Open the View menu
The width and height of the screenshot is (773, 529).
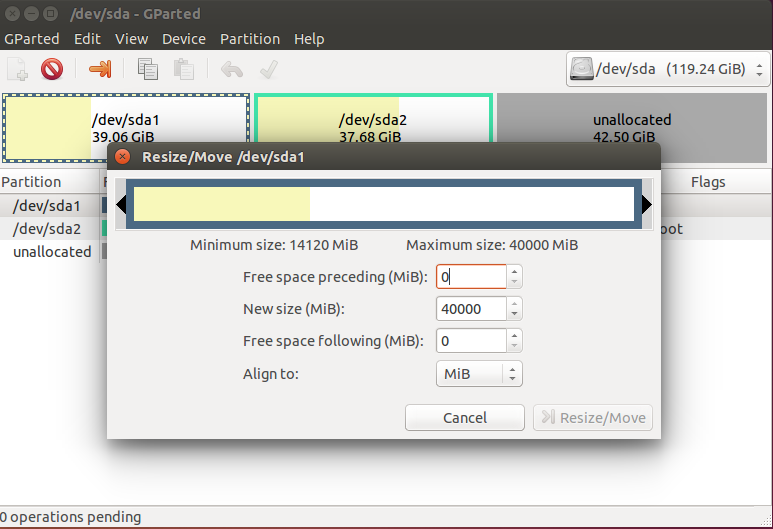click(x=132, y=39)
